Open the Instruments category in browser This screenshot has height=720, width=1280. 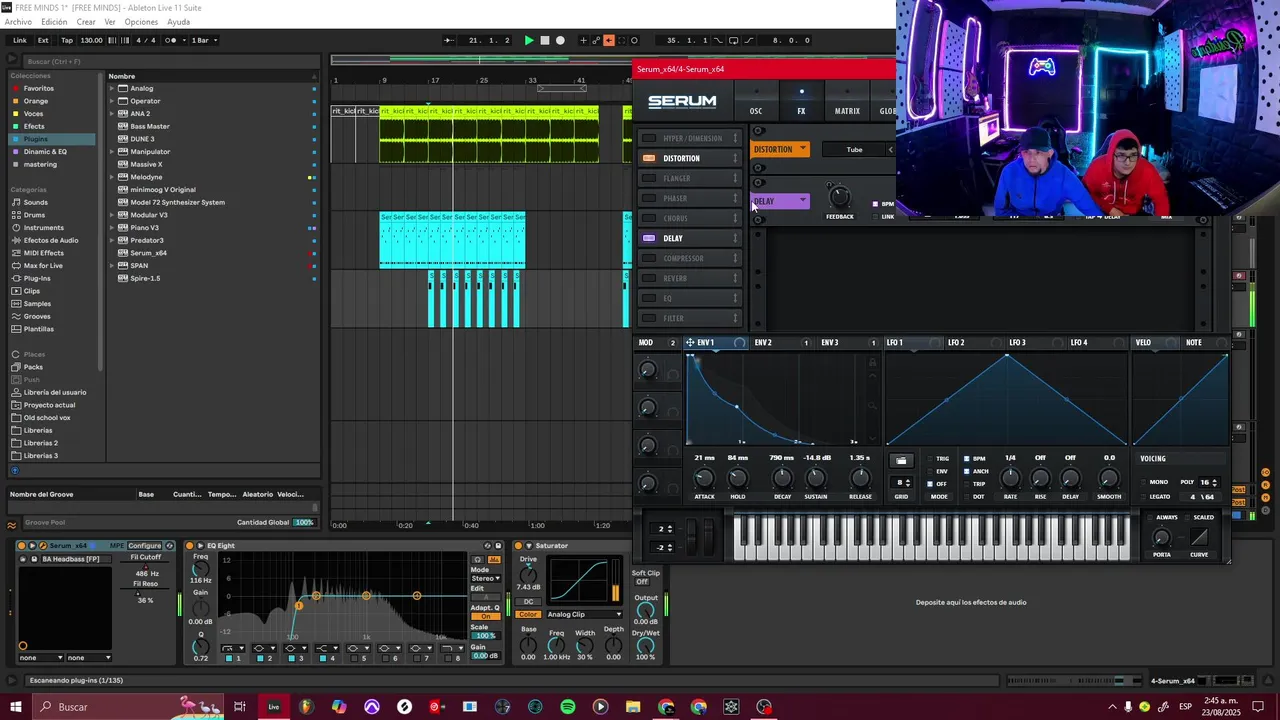(x=43, y=228)
